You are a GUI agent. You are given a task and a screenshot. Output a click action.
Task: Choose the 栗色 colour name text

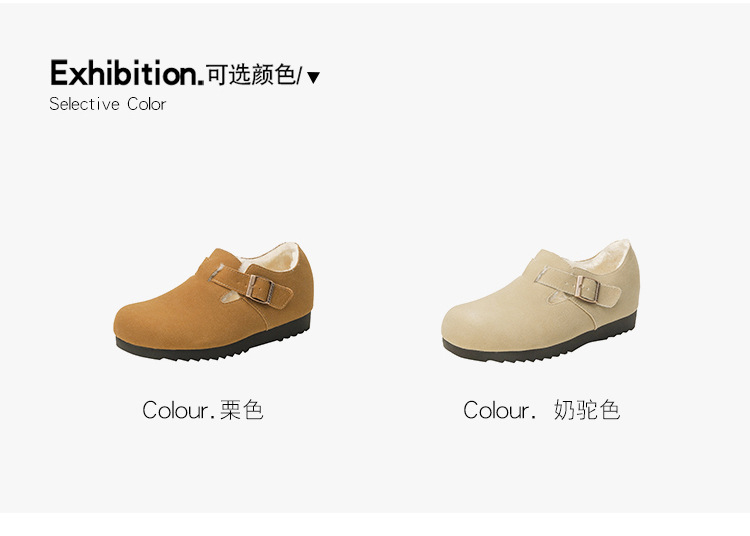point(242,410)
